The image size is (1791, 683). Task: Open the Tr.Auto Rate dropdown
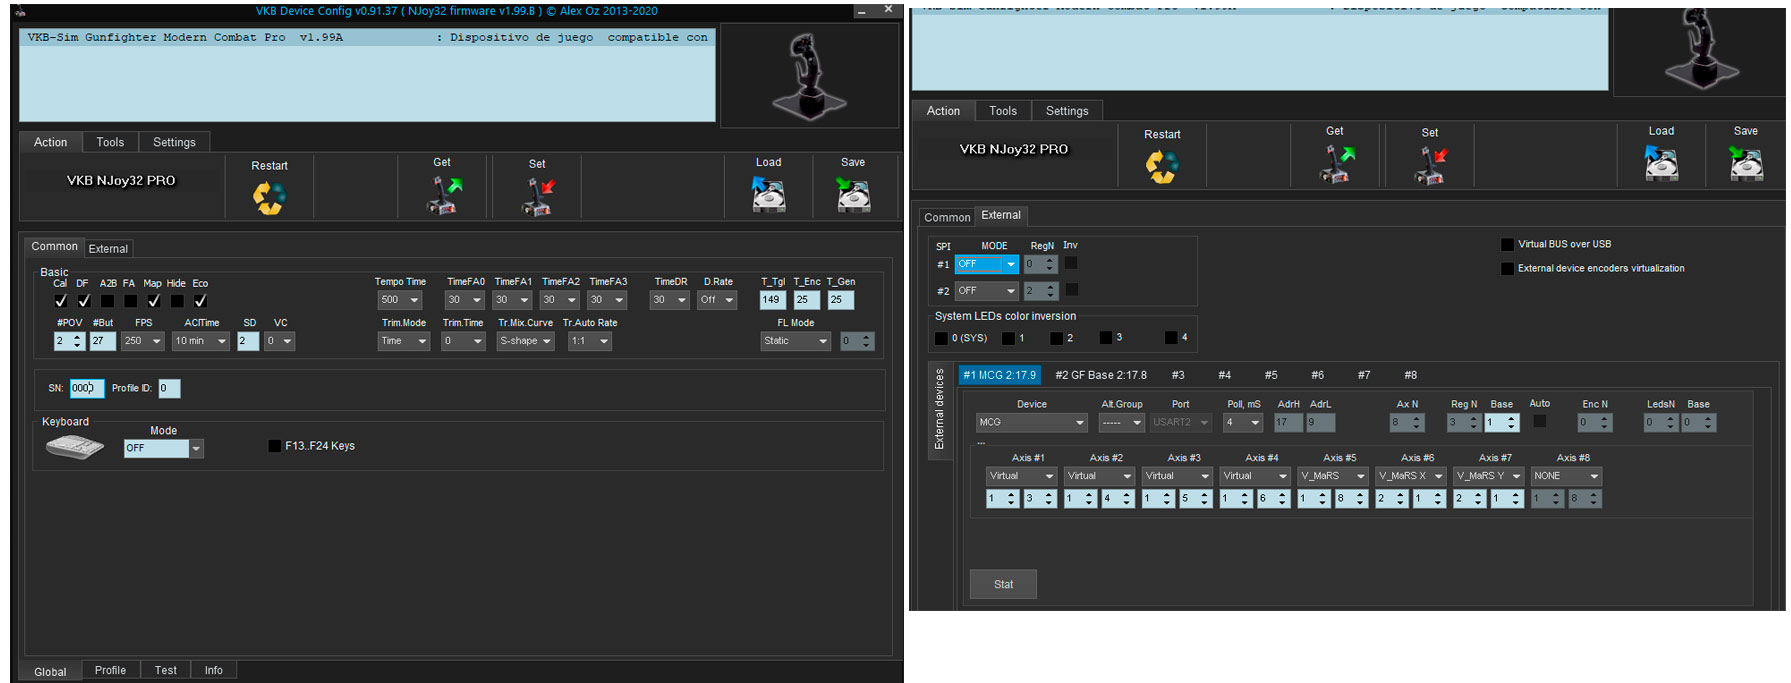(x=589, y=341)
